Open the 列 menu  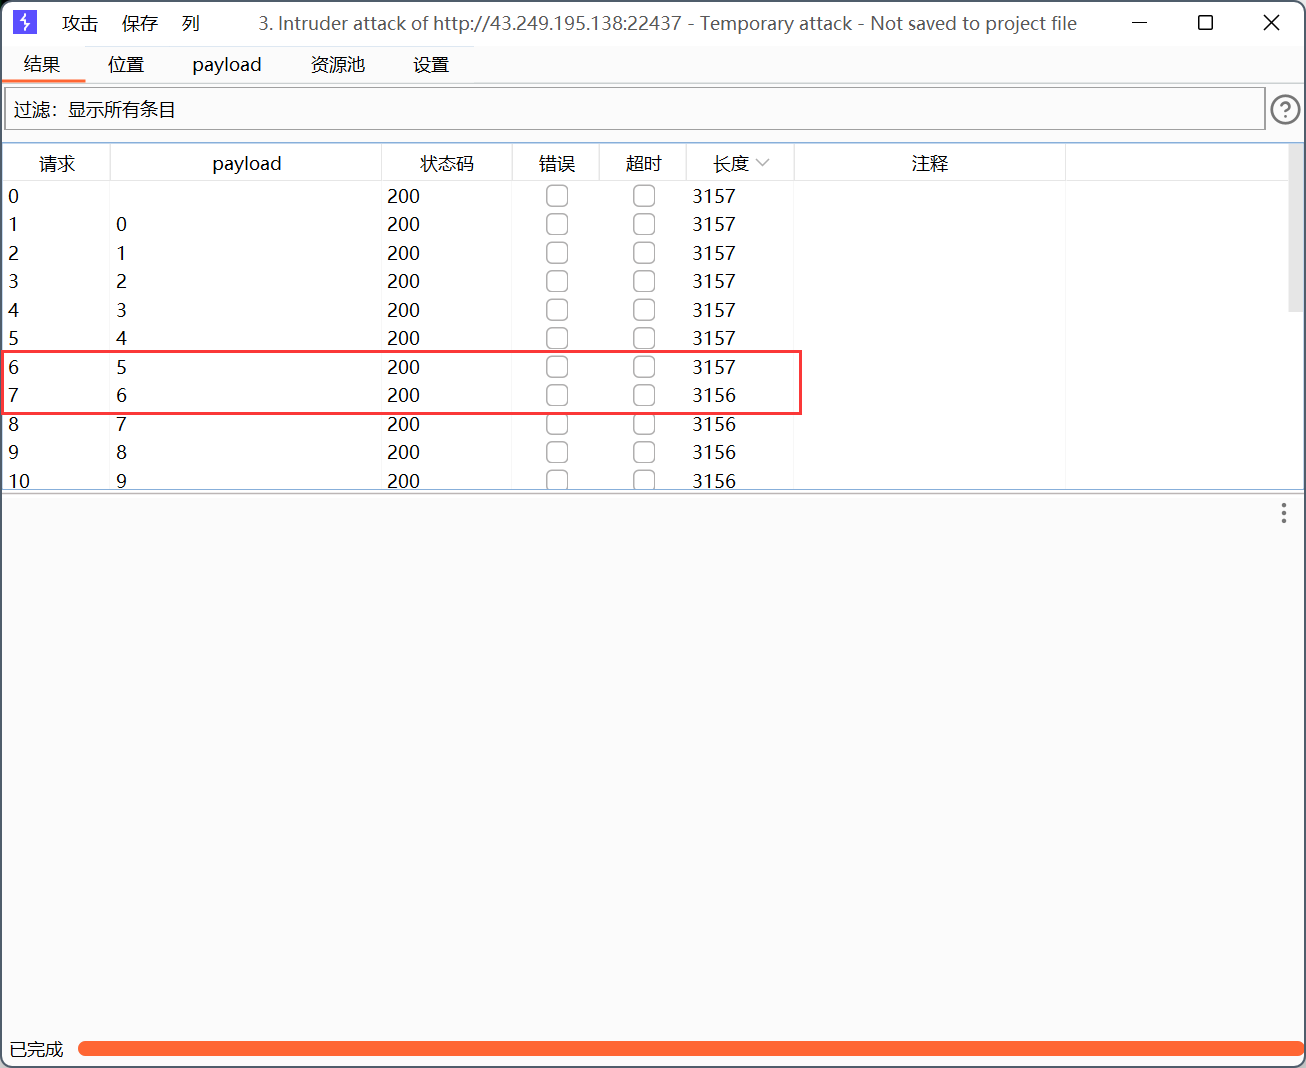[x=191, y=23]
